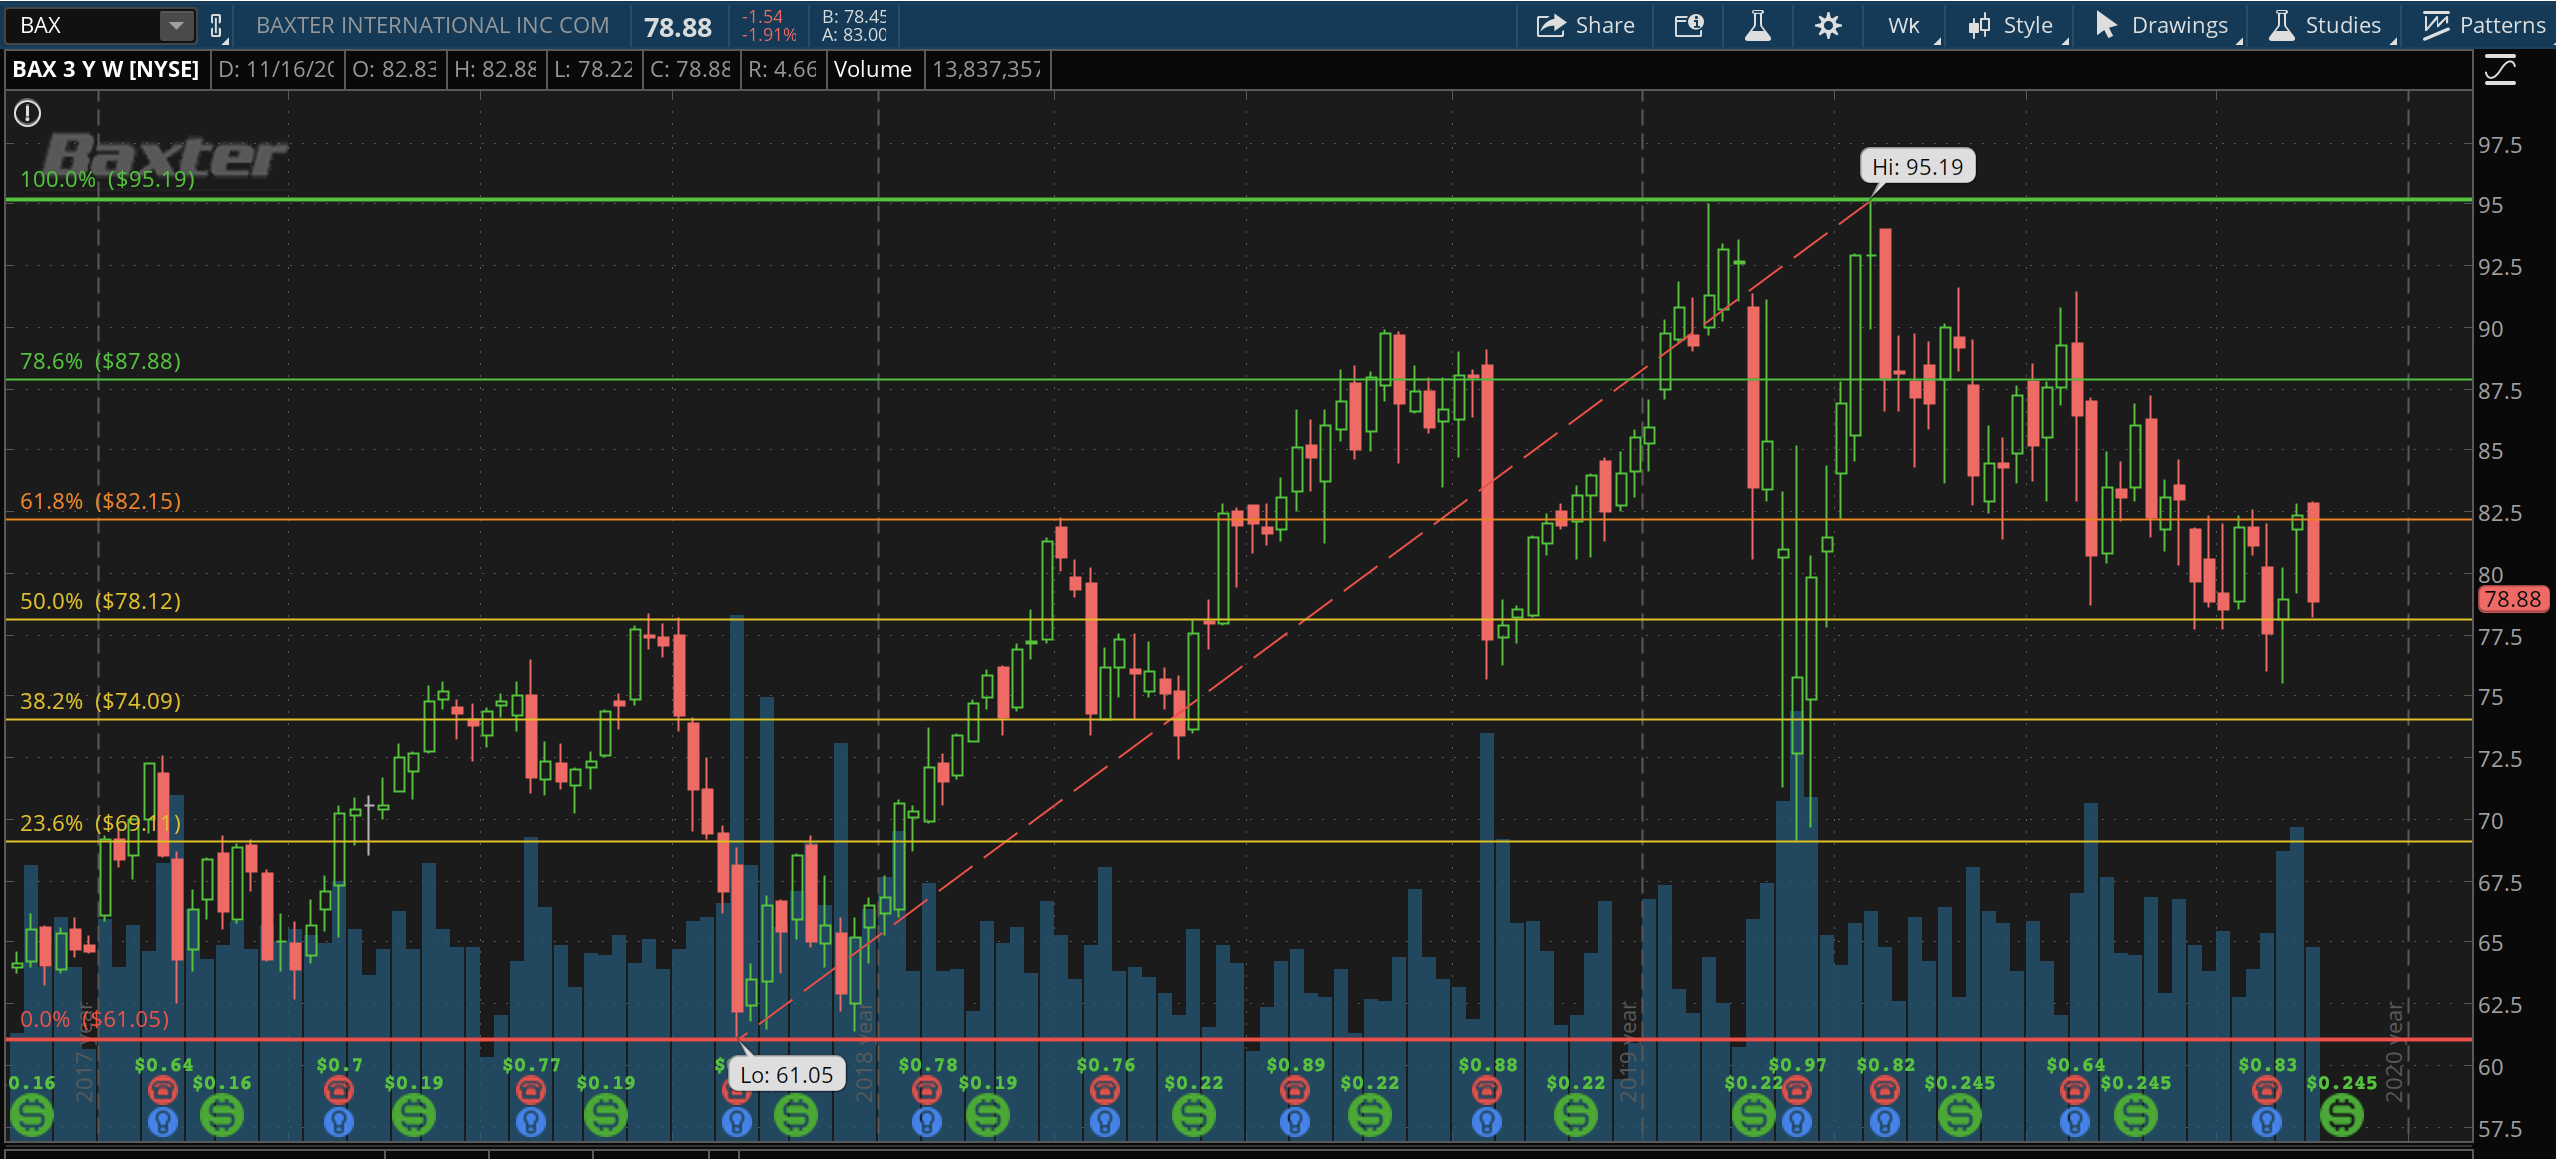Viewport: 2556px width, 1159px height.
Task: Open the Wk timeframe dropdown
Action: 1906,25
